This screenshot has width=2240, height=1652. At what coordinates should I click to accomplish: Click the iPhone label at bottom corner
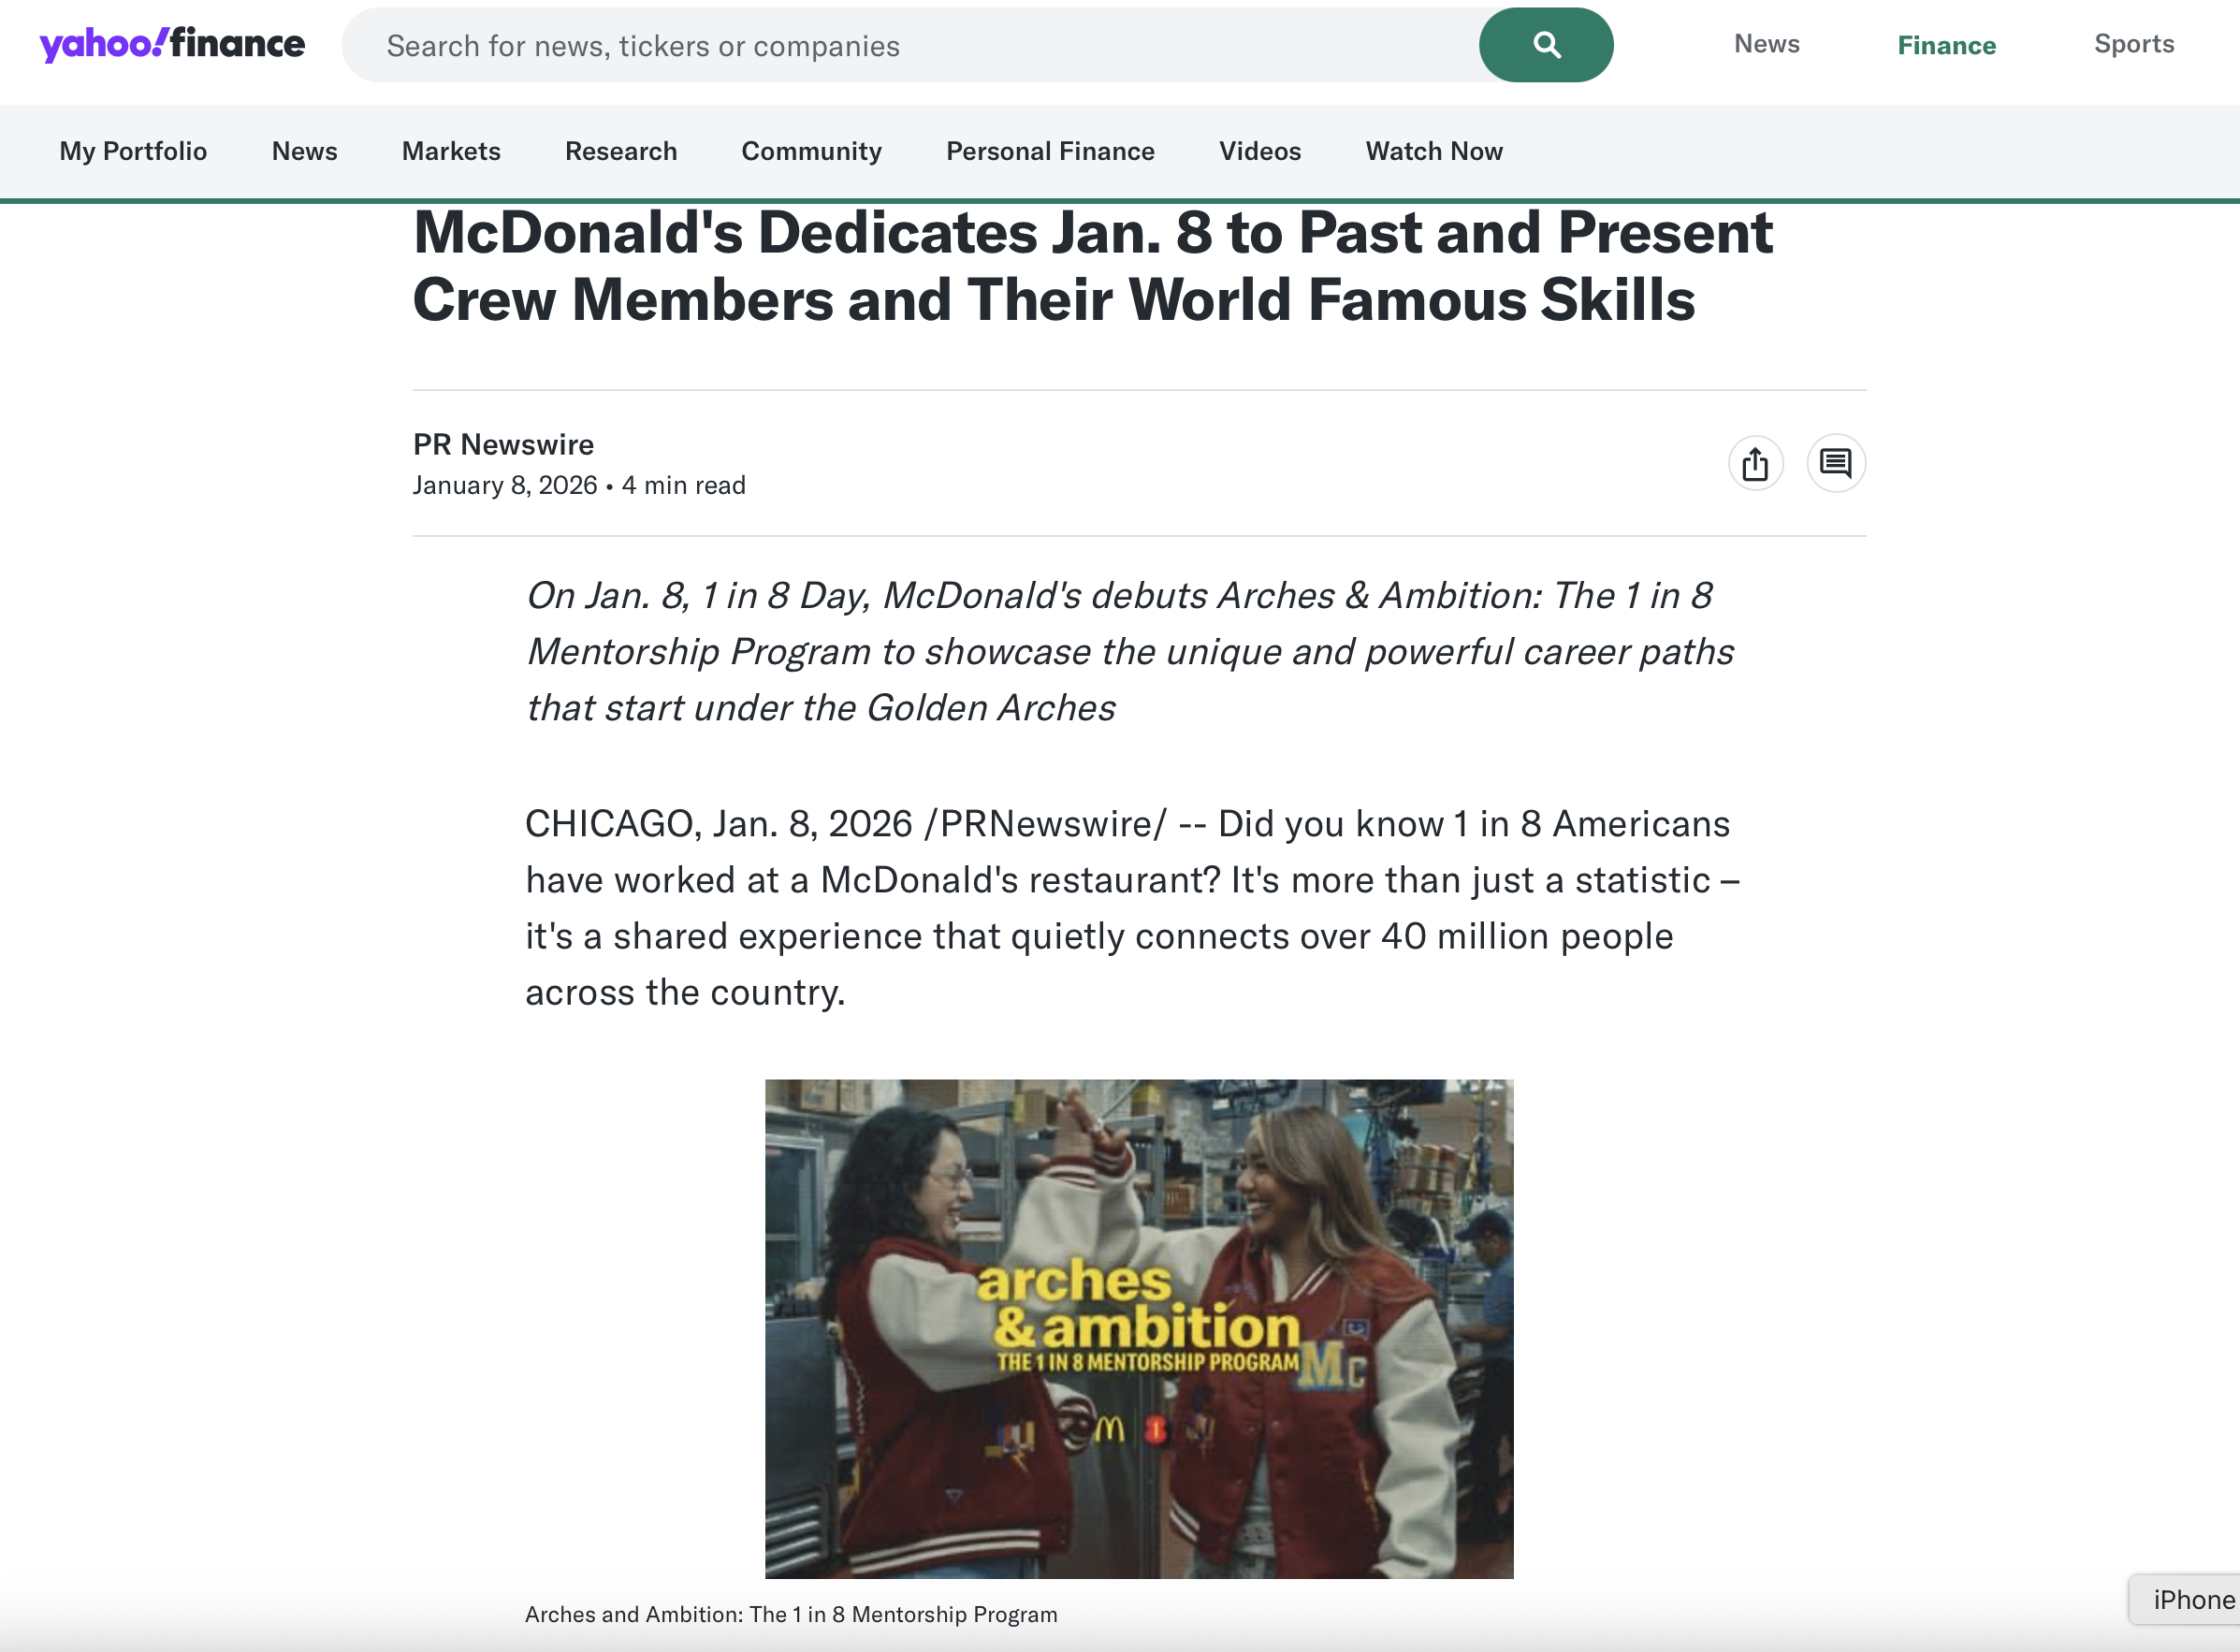(2192, 1600)
